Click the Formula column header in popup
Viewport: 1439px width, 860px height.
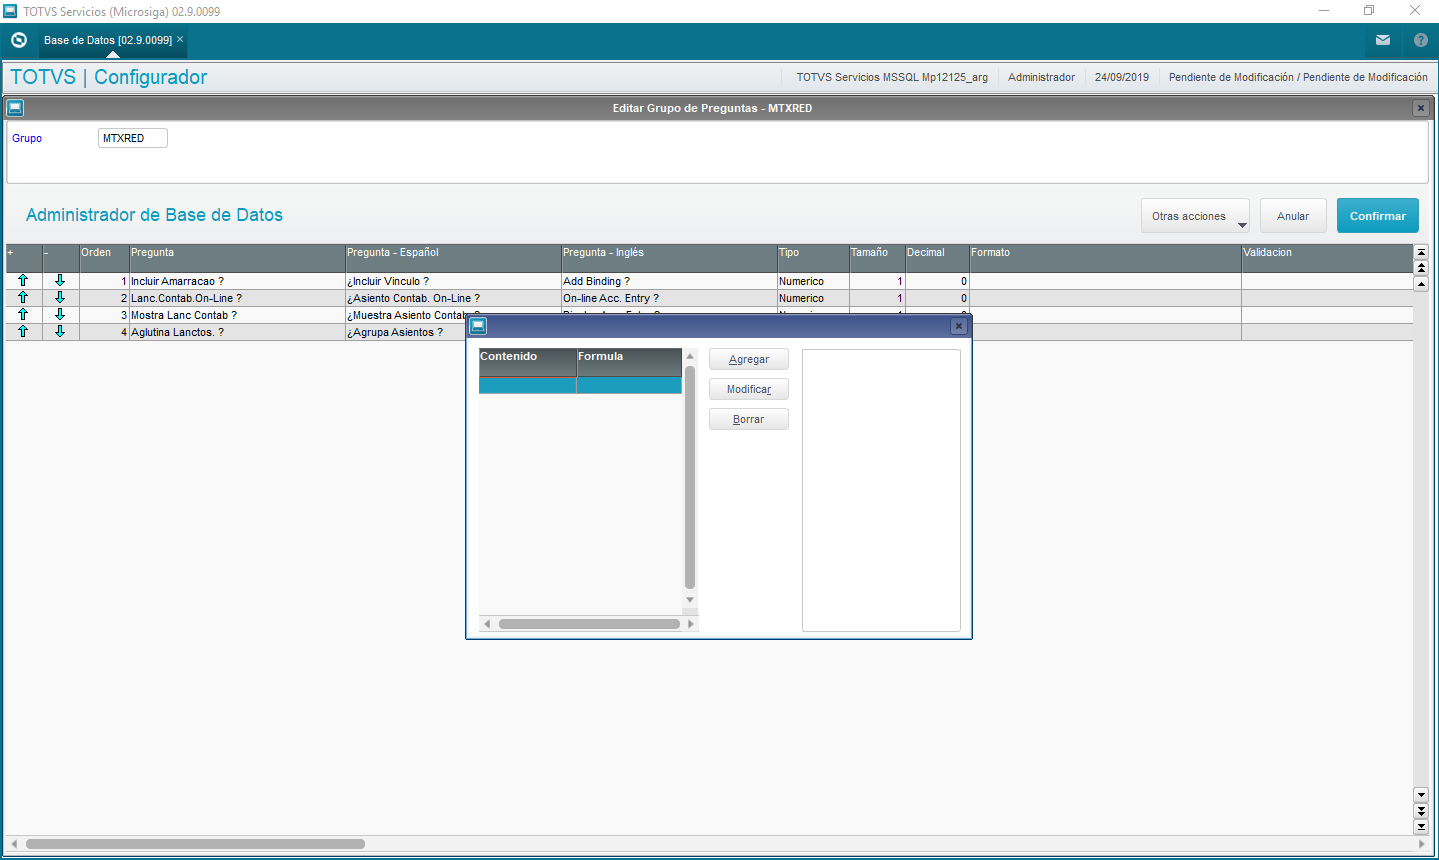pyautogui.click(x=629, y=362)
